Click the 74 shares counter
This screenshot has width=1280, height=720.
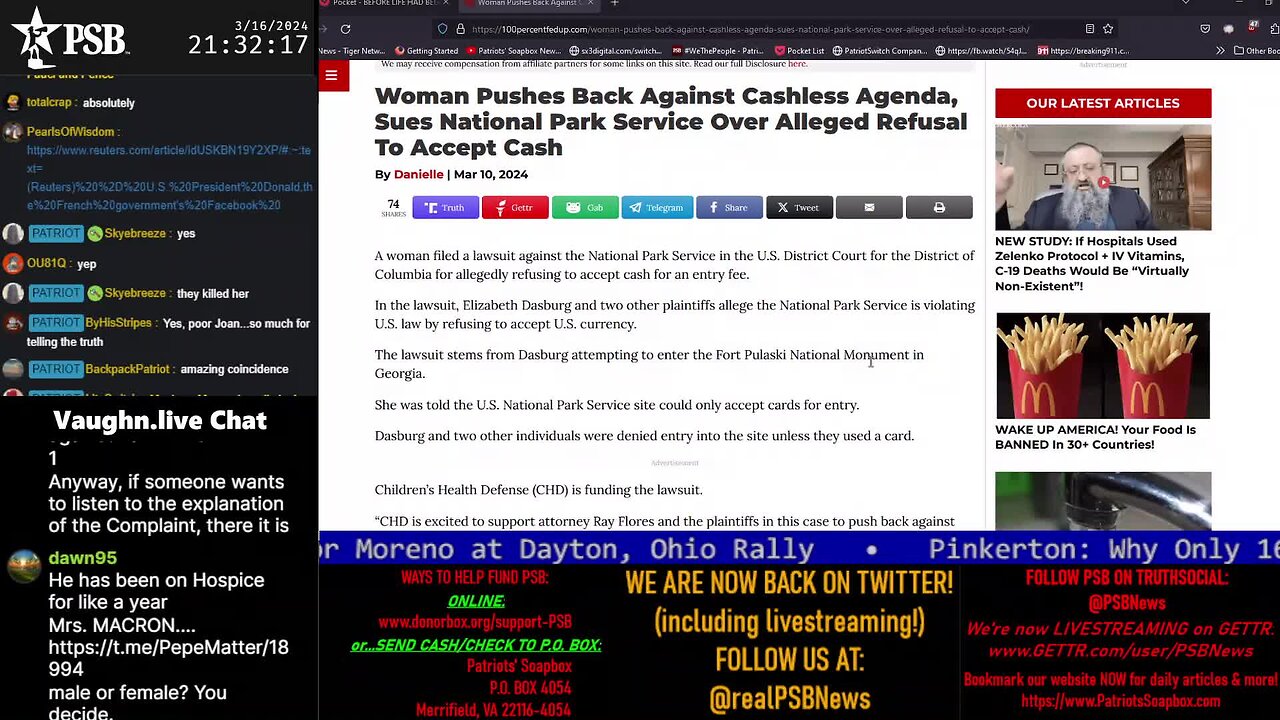[393, 208]
